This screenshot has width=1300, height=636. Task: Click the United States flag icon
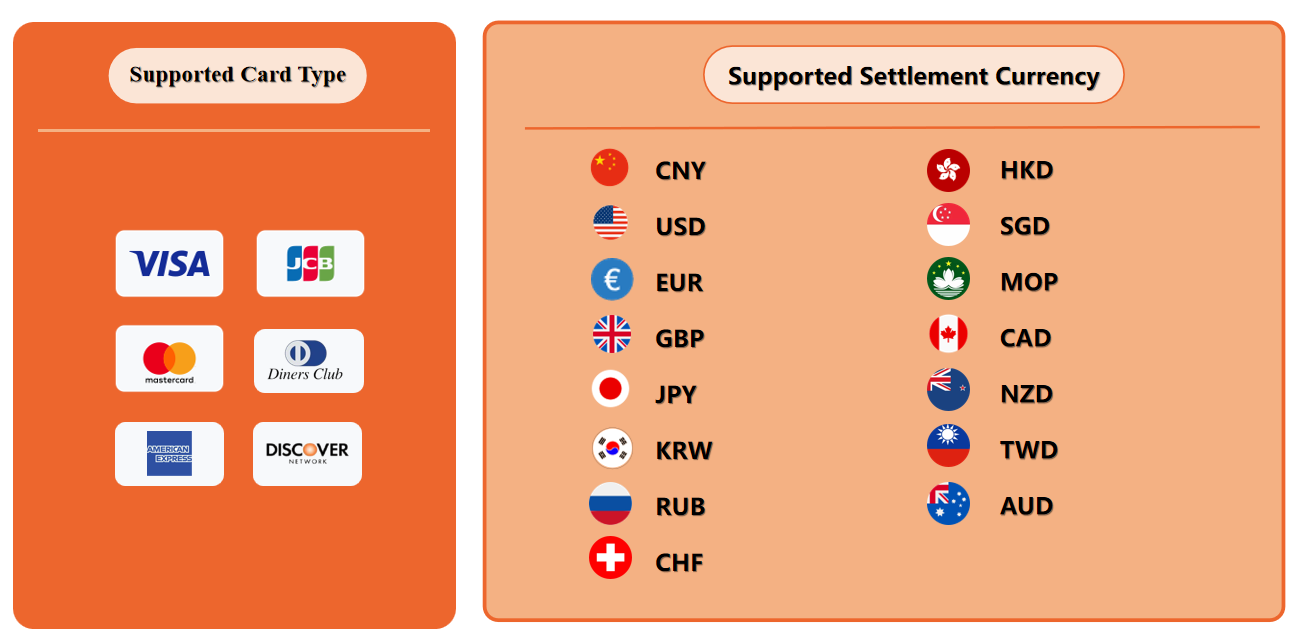click(610, 222)
